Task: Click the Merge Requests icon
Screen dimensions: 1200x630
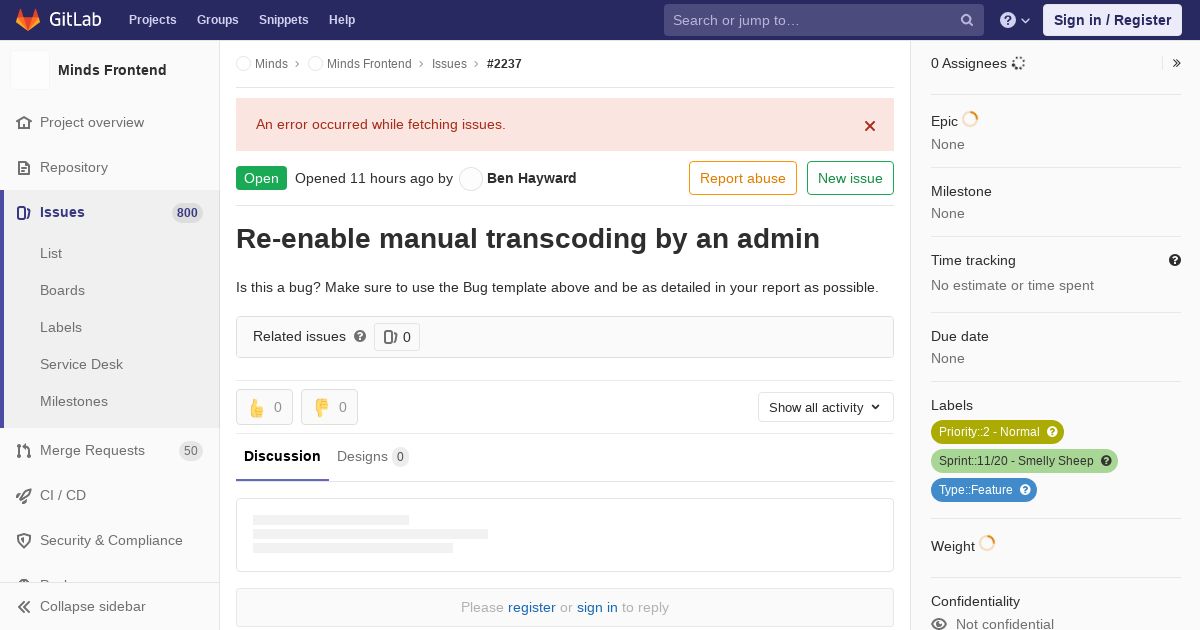Action: coord(24,450)
